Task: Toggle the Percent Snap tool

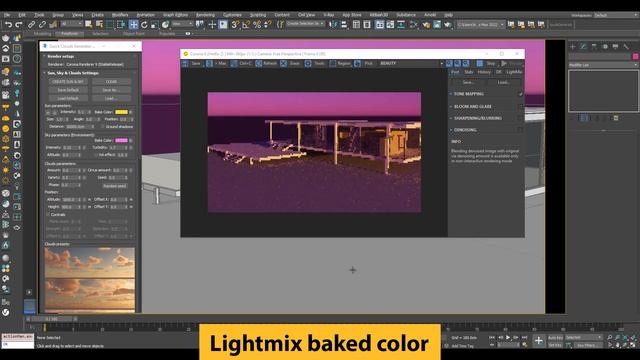Action: 257,25
